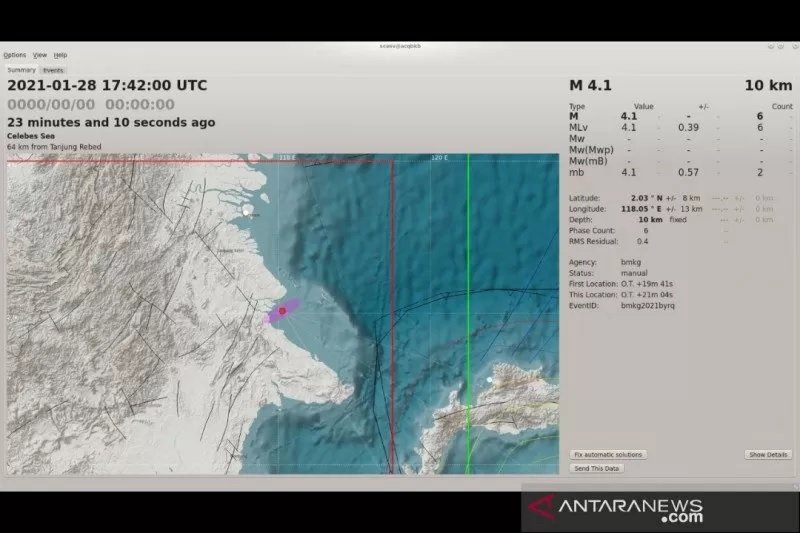The height and width of the screenshot is (533, 800).
Task: Click the white city marker on the southeastern peninsula
Action: coord(489,380)
